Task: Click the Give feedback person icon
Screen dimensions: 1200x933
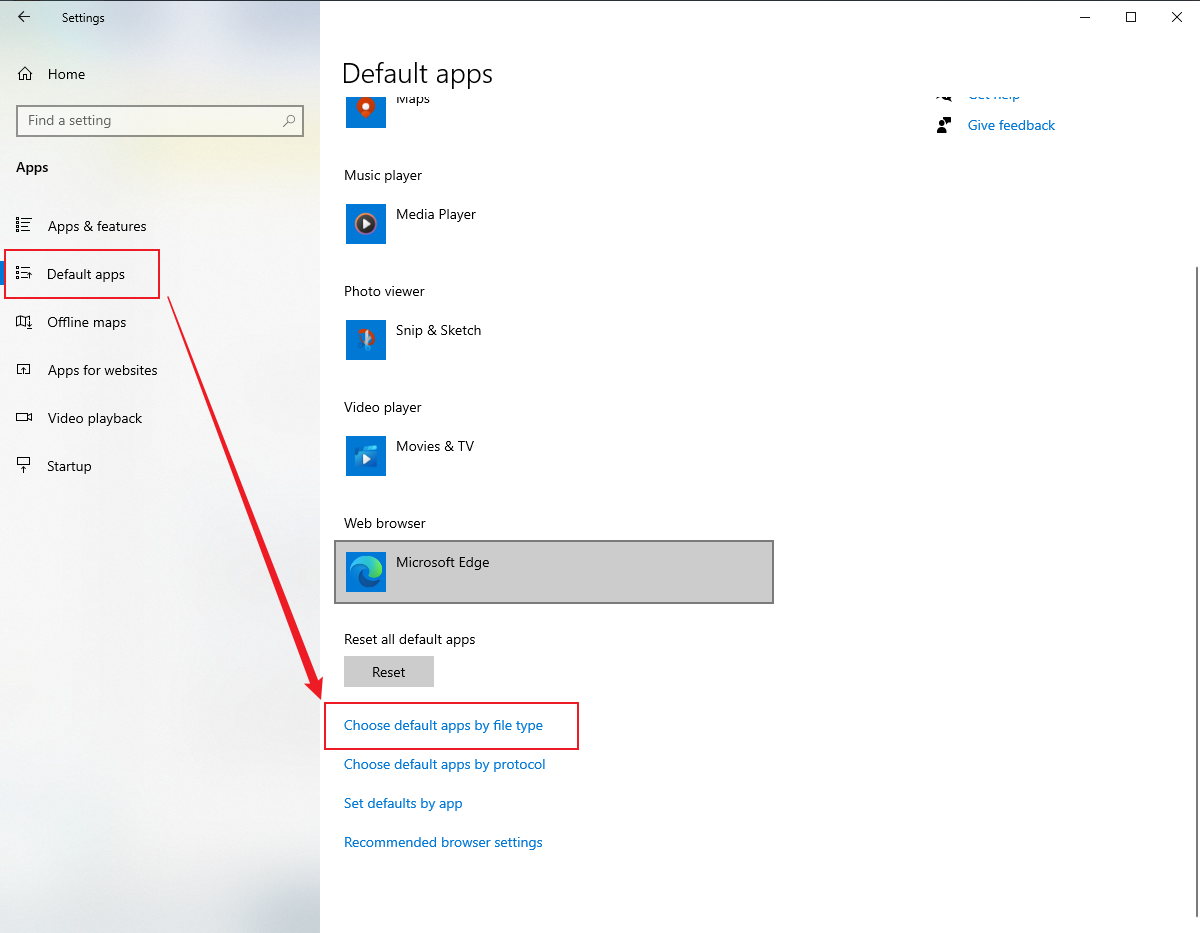Action: 943,125
